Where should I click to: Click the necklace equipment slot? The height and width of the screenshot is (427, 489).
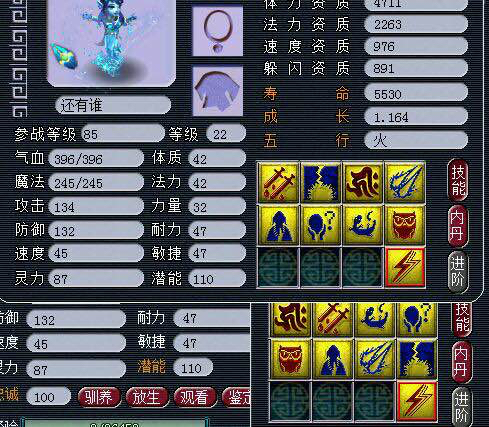click(218, 31)
